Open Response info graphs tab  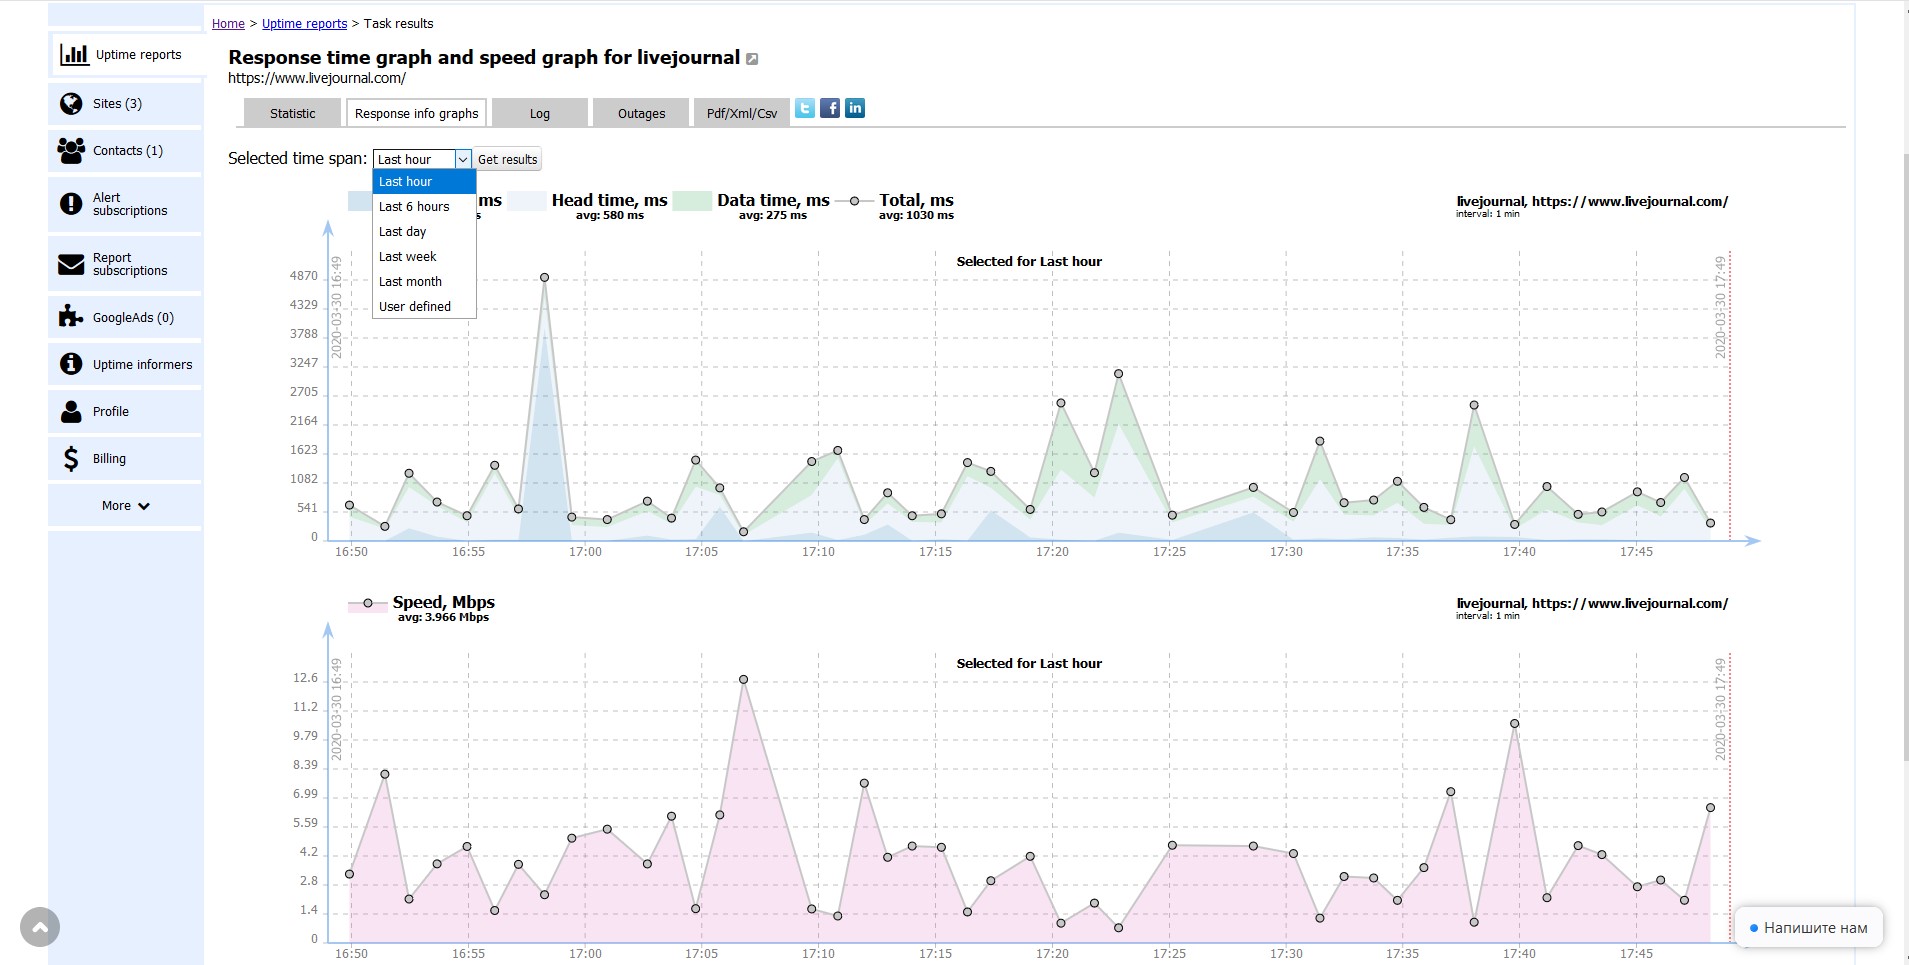[416, 113]
